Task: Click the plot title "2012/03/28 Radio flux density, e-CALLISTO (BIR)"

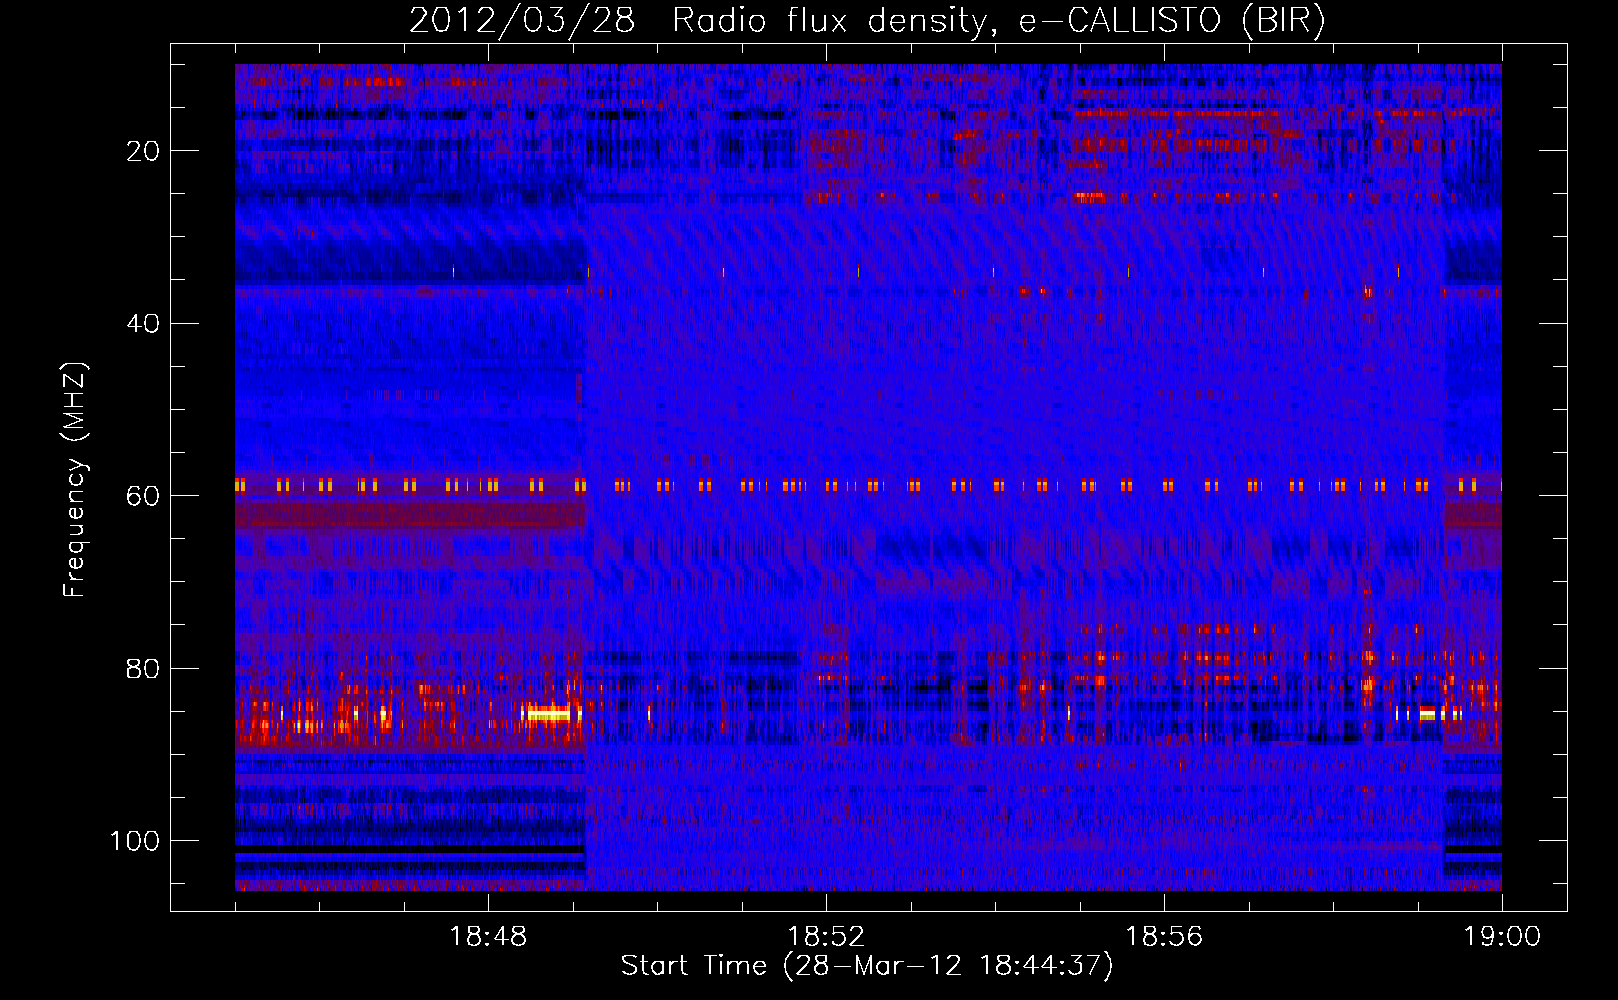Action: (867, 21)
